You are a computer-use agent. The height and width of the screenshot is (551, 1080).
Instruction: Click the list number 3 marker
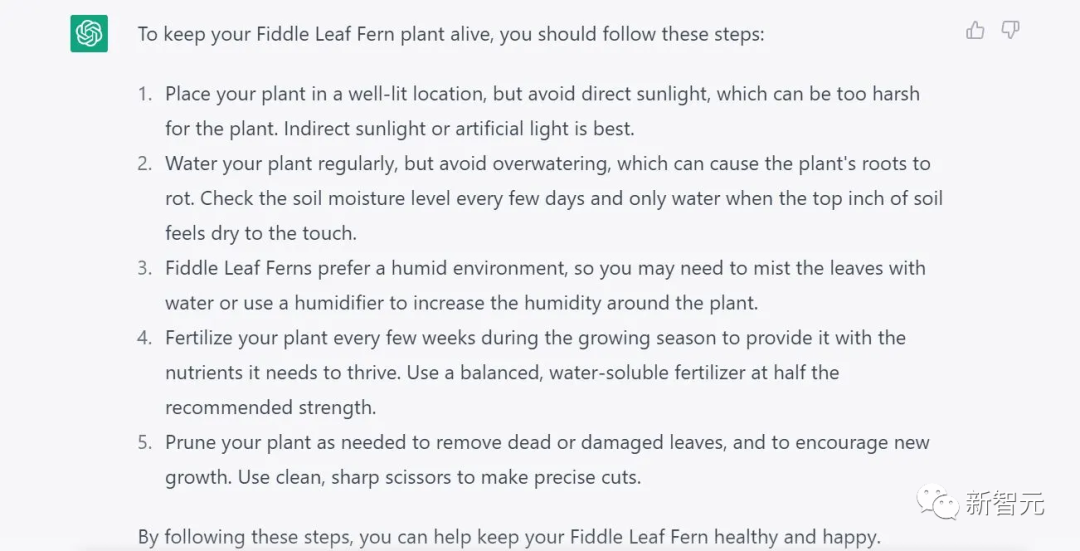(145, 268)
